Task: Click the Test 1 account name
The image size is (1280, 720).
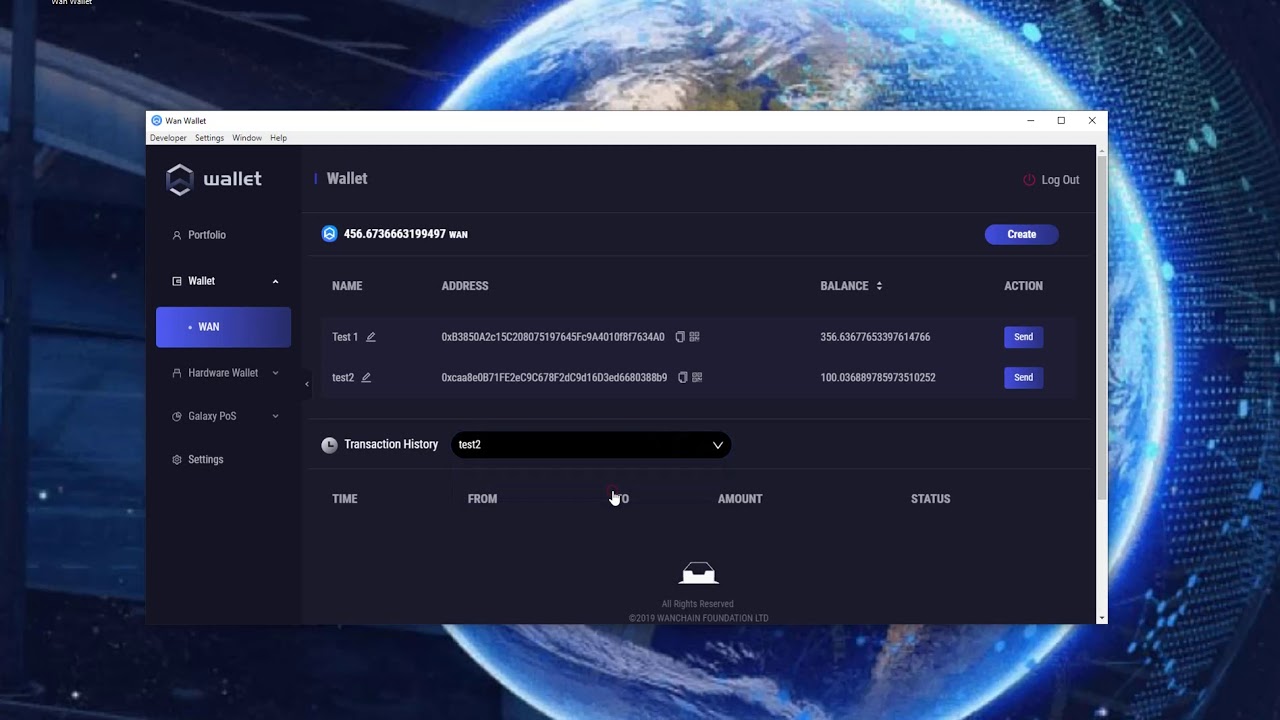Action: click(x=345, y=337)
